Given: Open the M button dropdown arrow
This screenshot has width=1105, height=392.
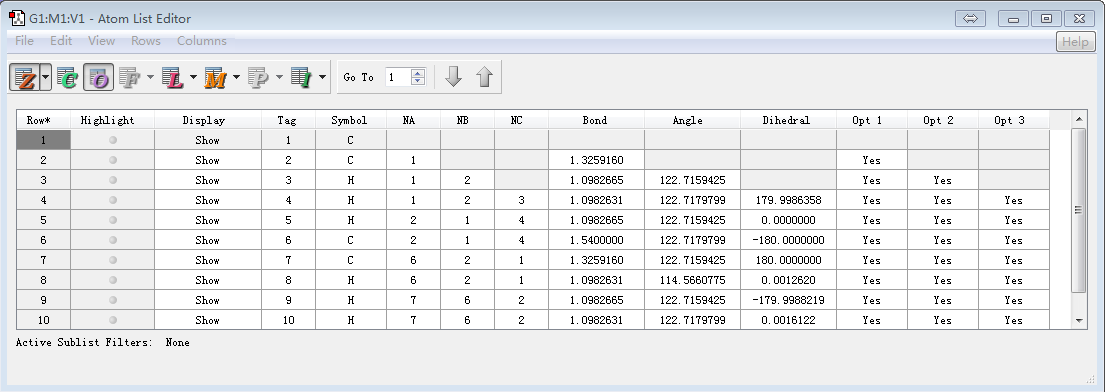Looking at the screenshot, I should coord(236,77).
